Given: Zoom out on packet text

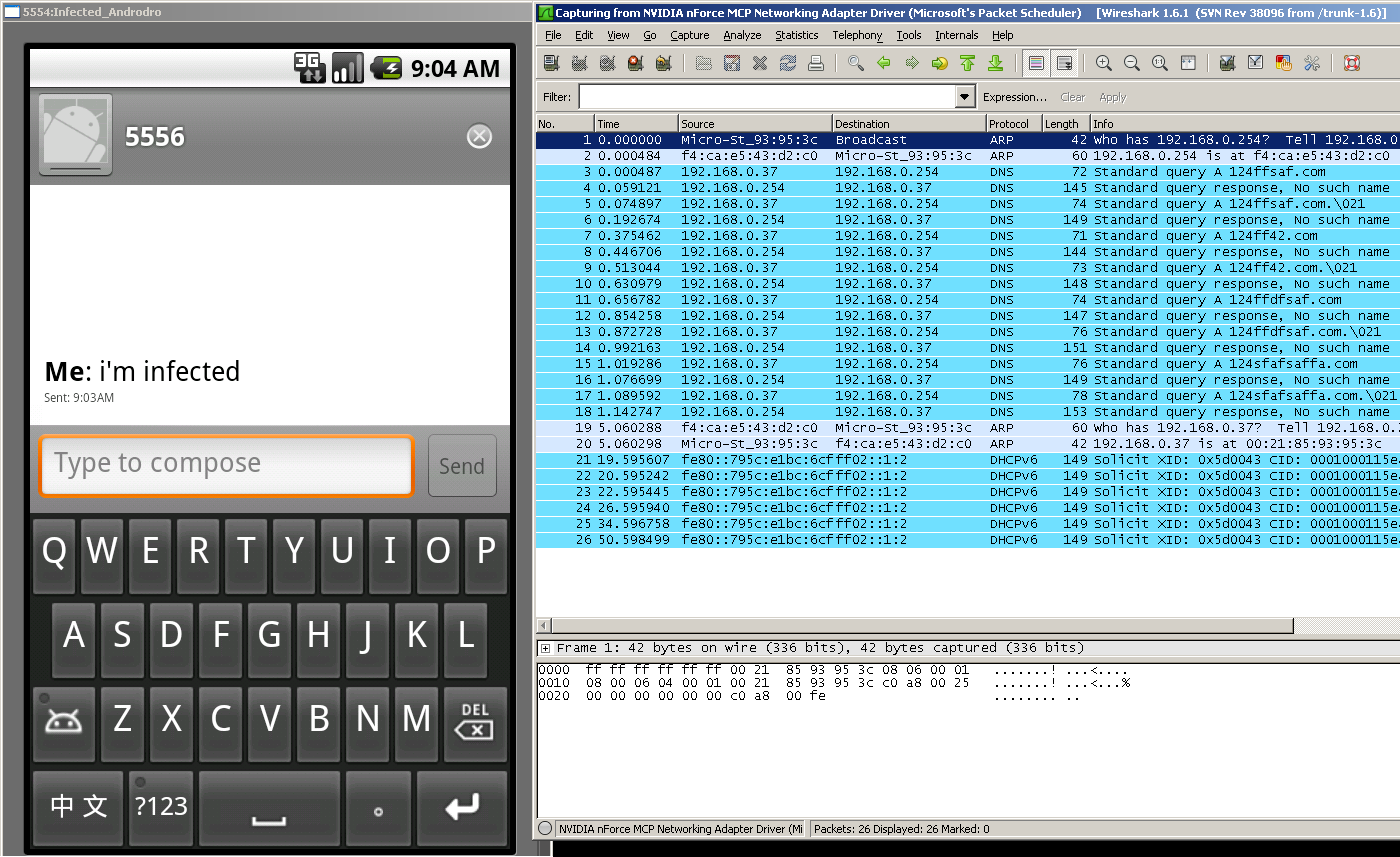Looking at the screenshot, I should pyautogui.click(x=1132, y=63).
